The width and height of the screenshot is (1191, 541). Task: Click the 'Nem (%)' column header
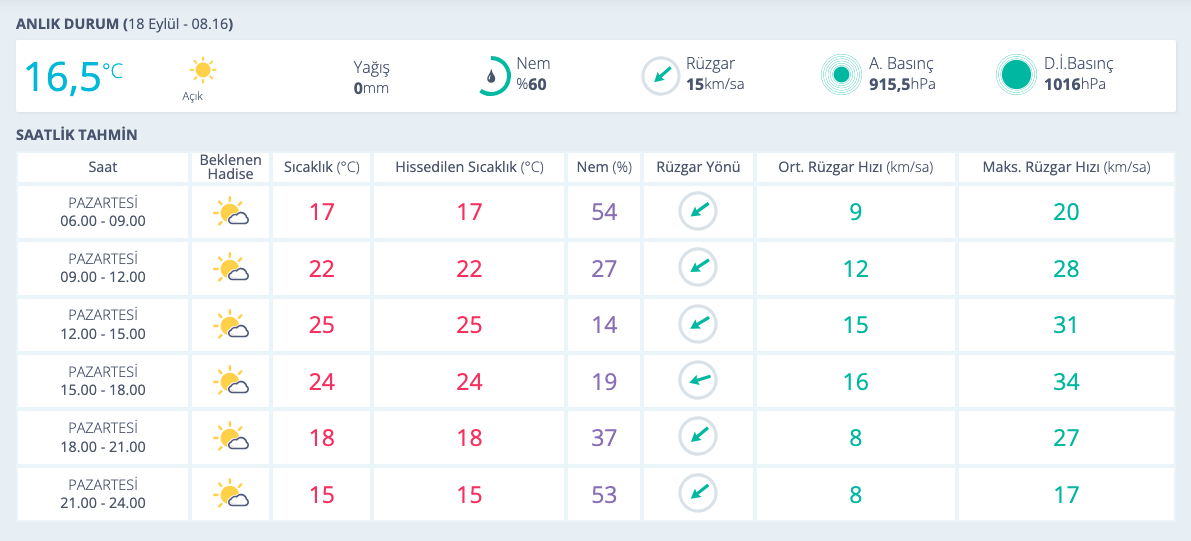coord(604,167)
